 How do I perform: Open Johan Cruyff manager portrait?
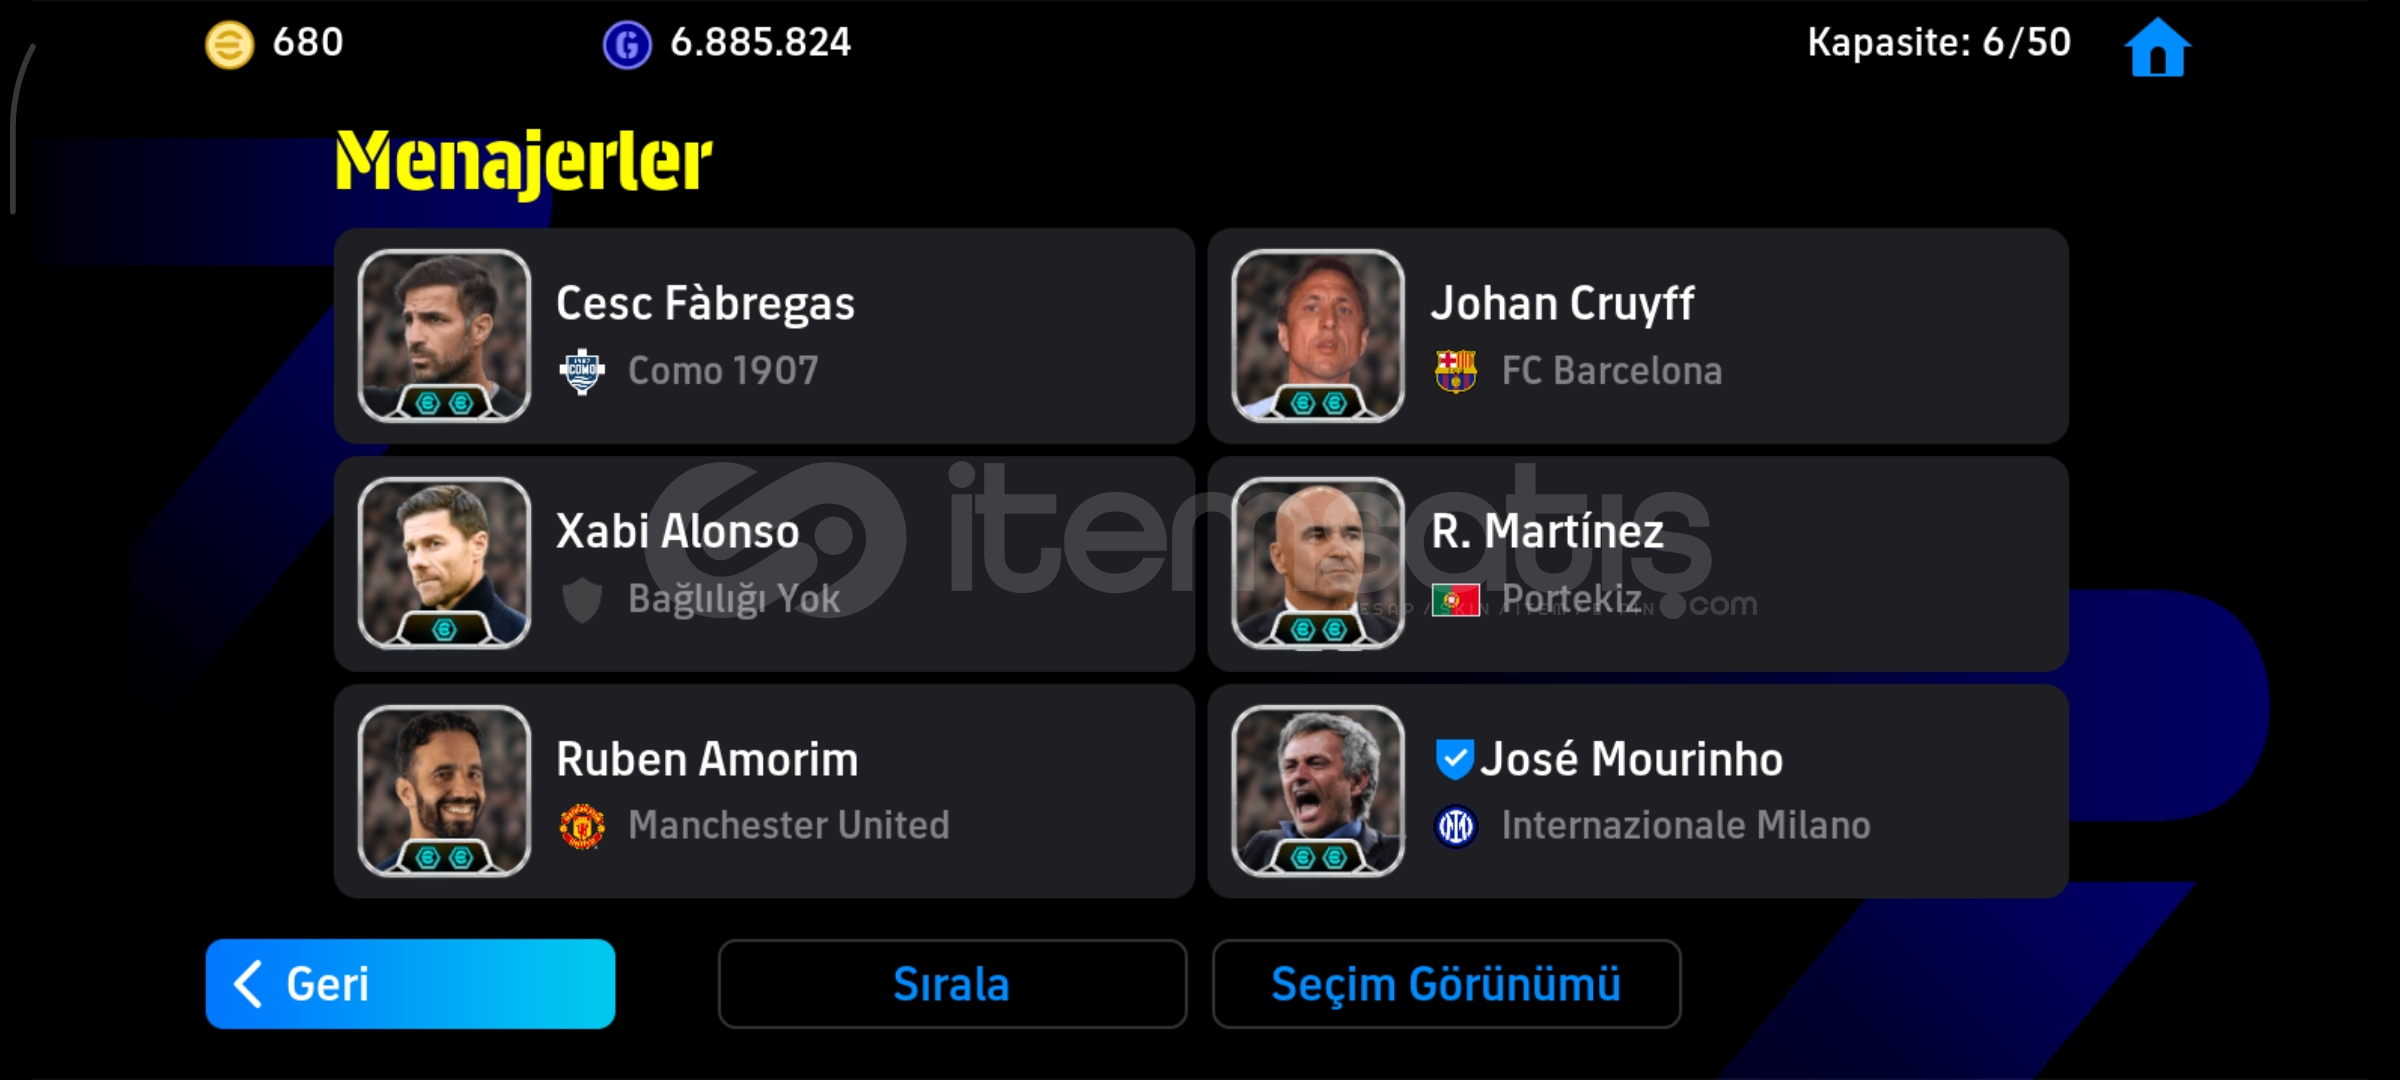point(1318,336)
